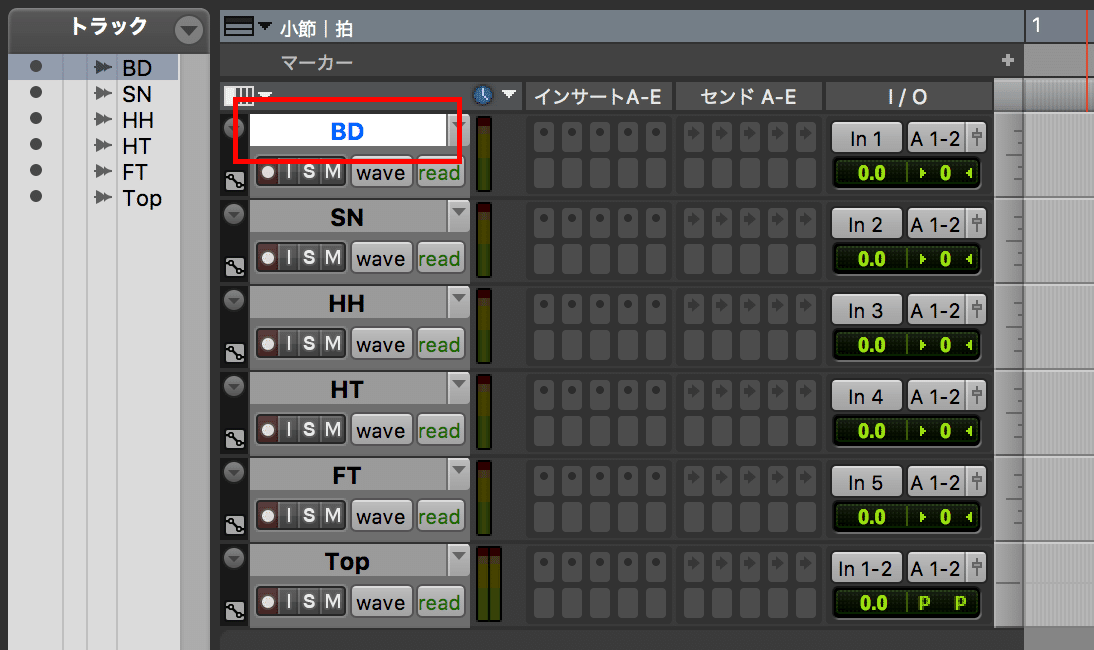Adjust the 0.0 volume indicator on SN track

(x=871, y=259)
